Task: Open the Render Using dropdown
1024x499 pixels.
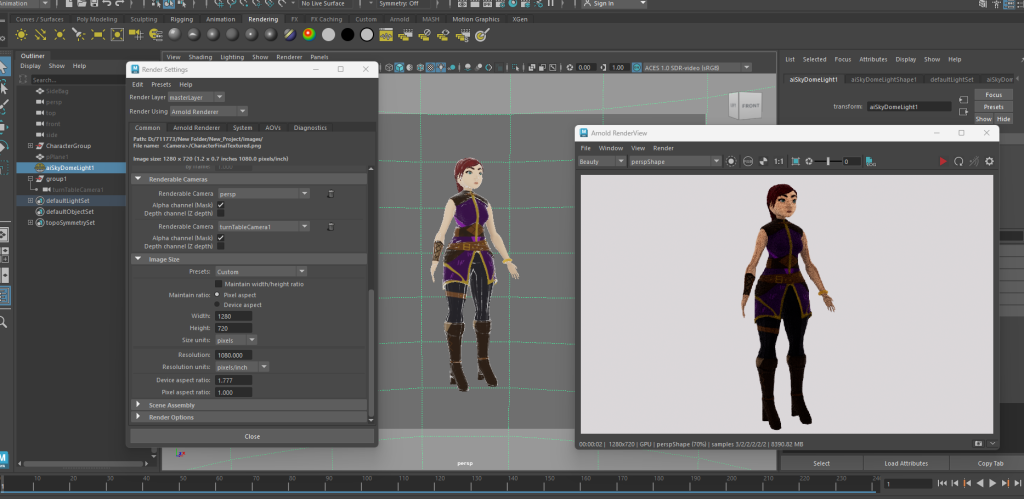Action: pyautogui.click(x=209, y=111)
